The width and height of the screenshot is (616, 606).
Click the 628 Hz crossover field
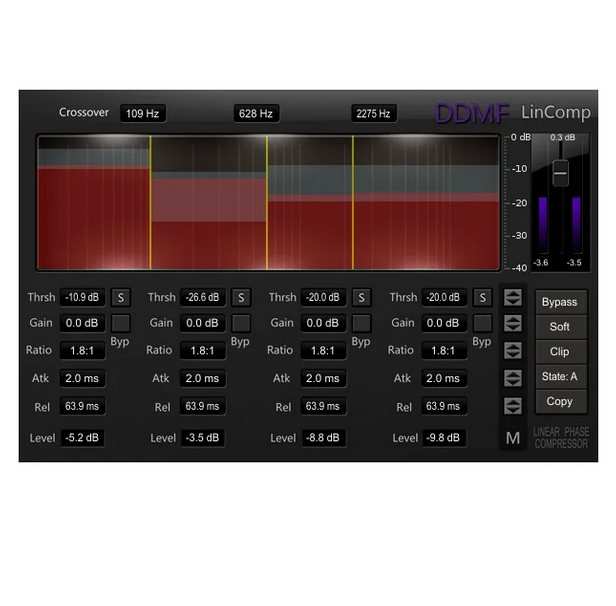pos(256,114)
